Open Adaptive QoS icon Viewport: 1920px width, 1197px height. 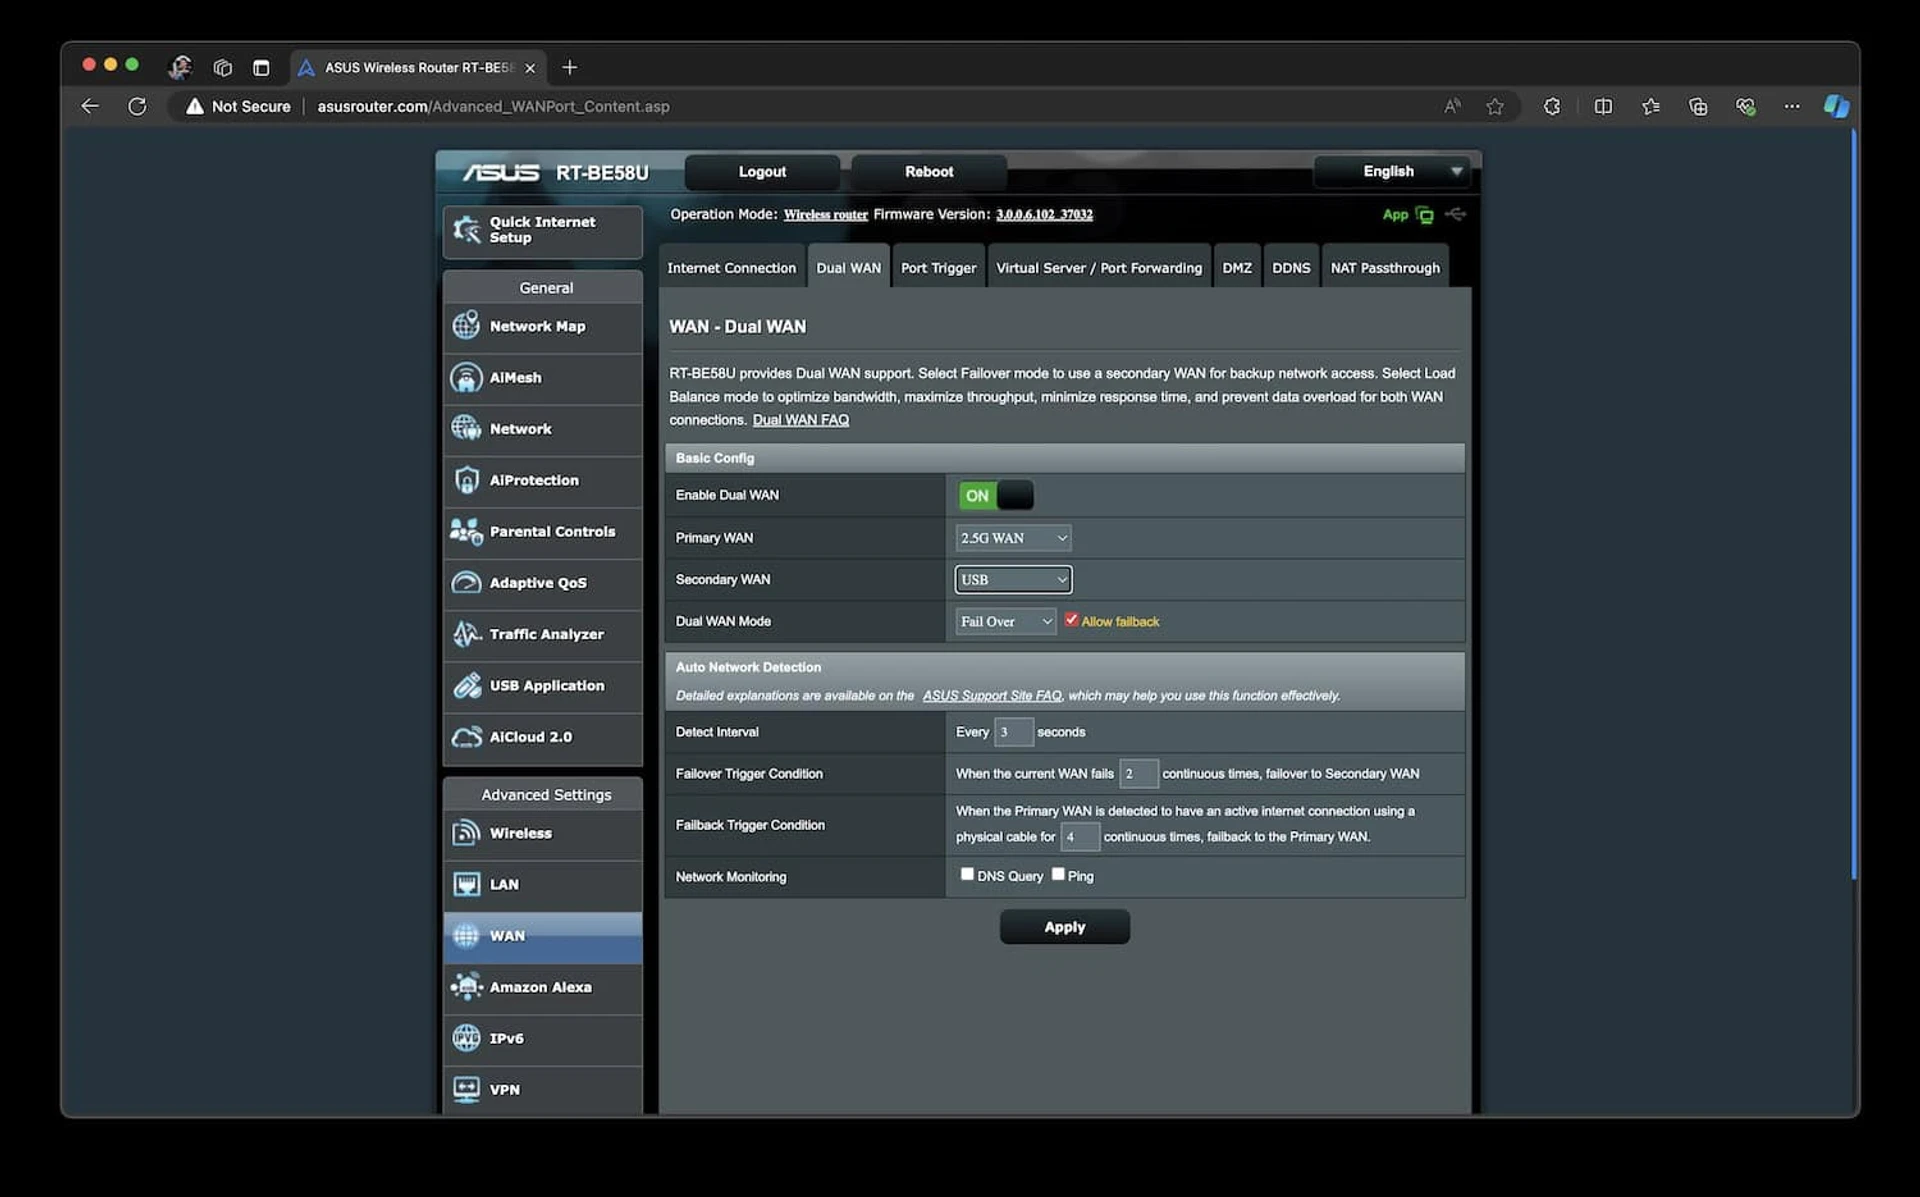pyautogui.click(x=466, y=582)
